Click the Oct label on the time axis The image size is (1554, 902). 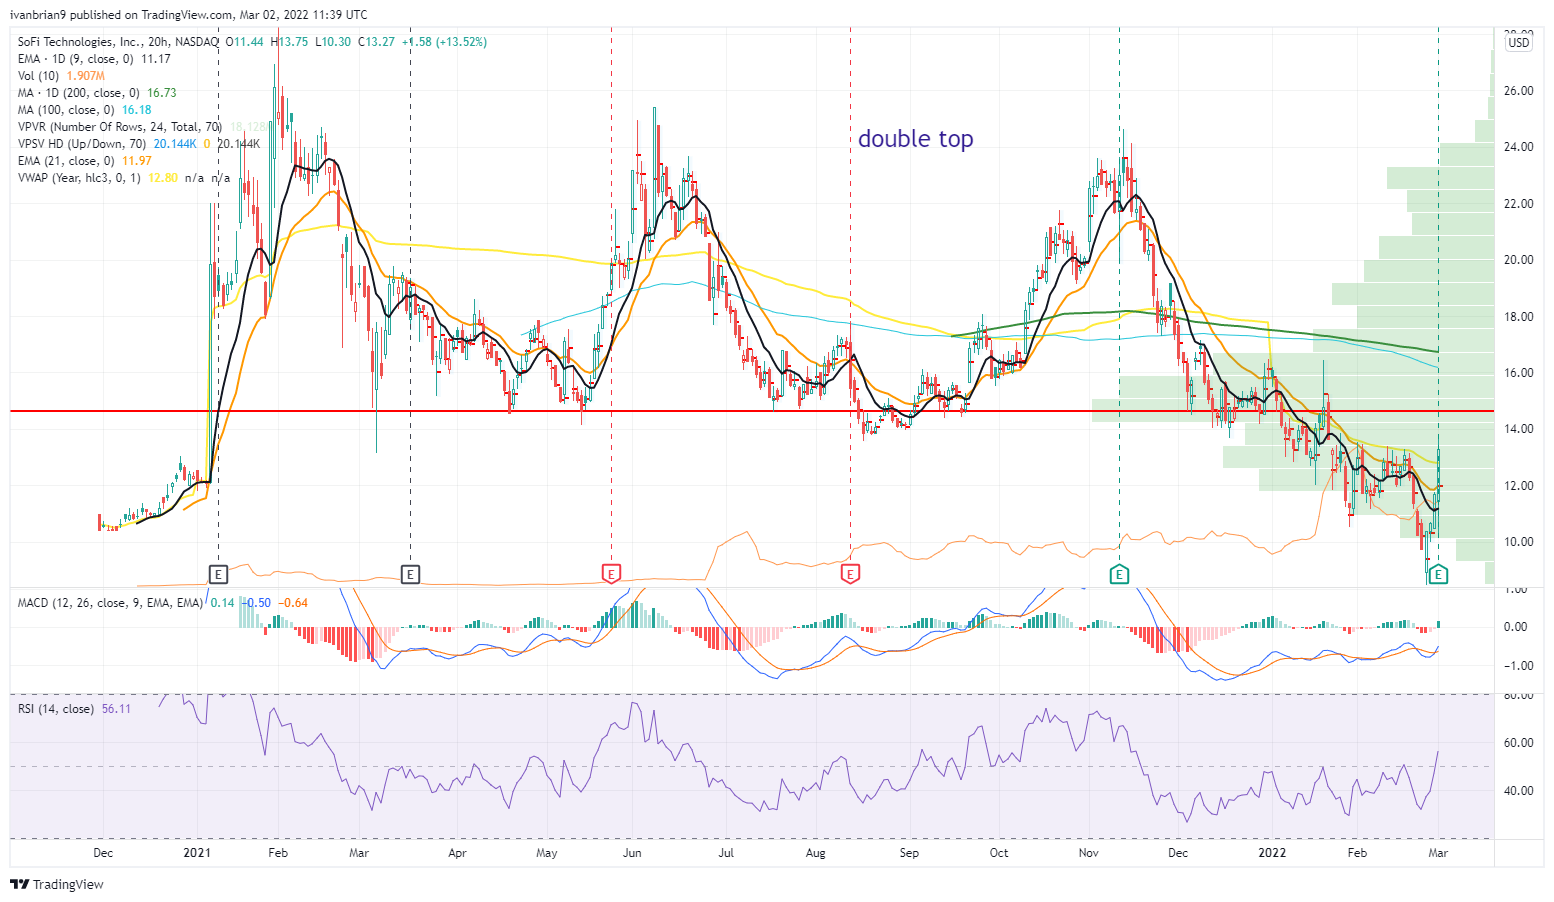click(x=999, y=853)
